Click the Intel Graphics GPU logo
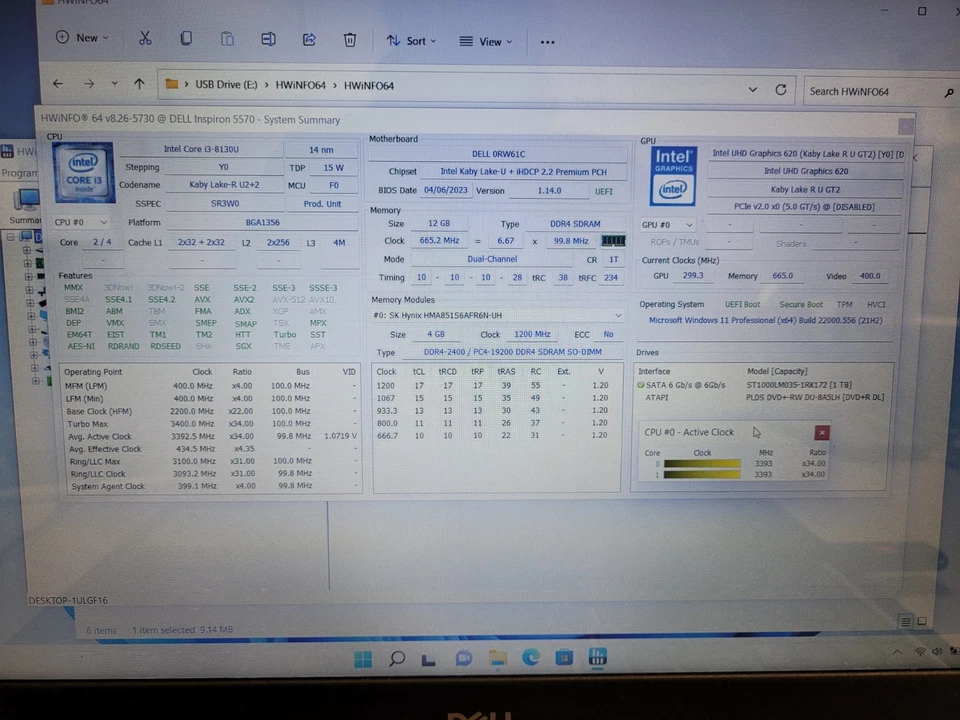The height and width of the screenshot is (720, 960). [x=673, y=176]
